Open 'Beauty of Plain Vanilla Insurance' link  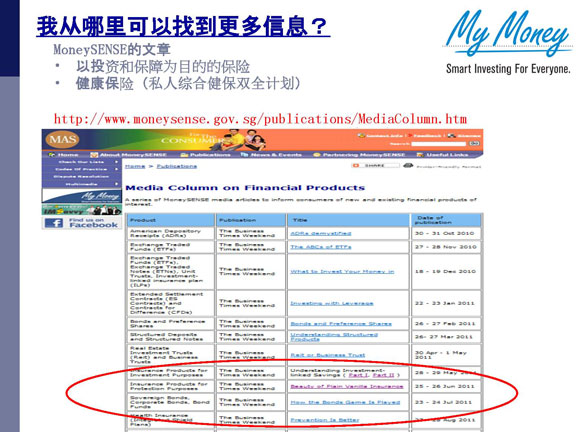[x=347, y=387]
